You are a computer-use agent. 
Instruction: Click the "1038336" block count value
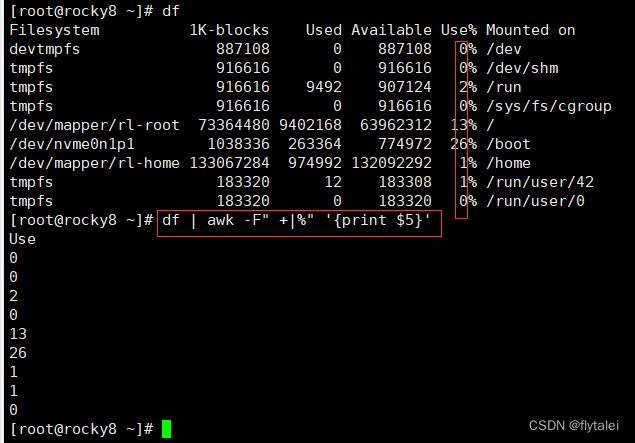[238, 144]
